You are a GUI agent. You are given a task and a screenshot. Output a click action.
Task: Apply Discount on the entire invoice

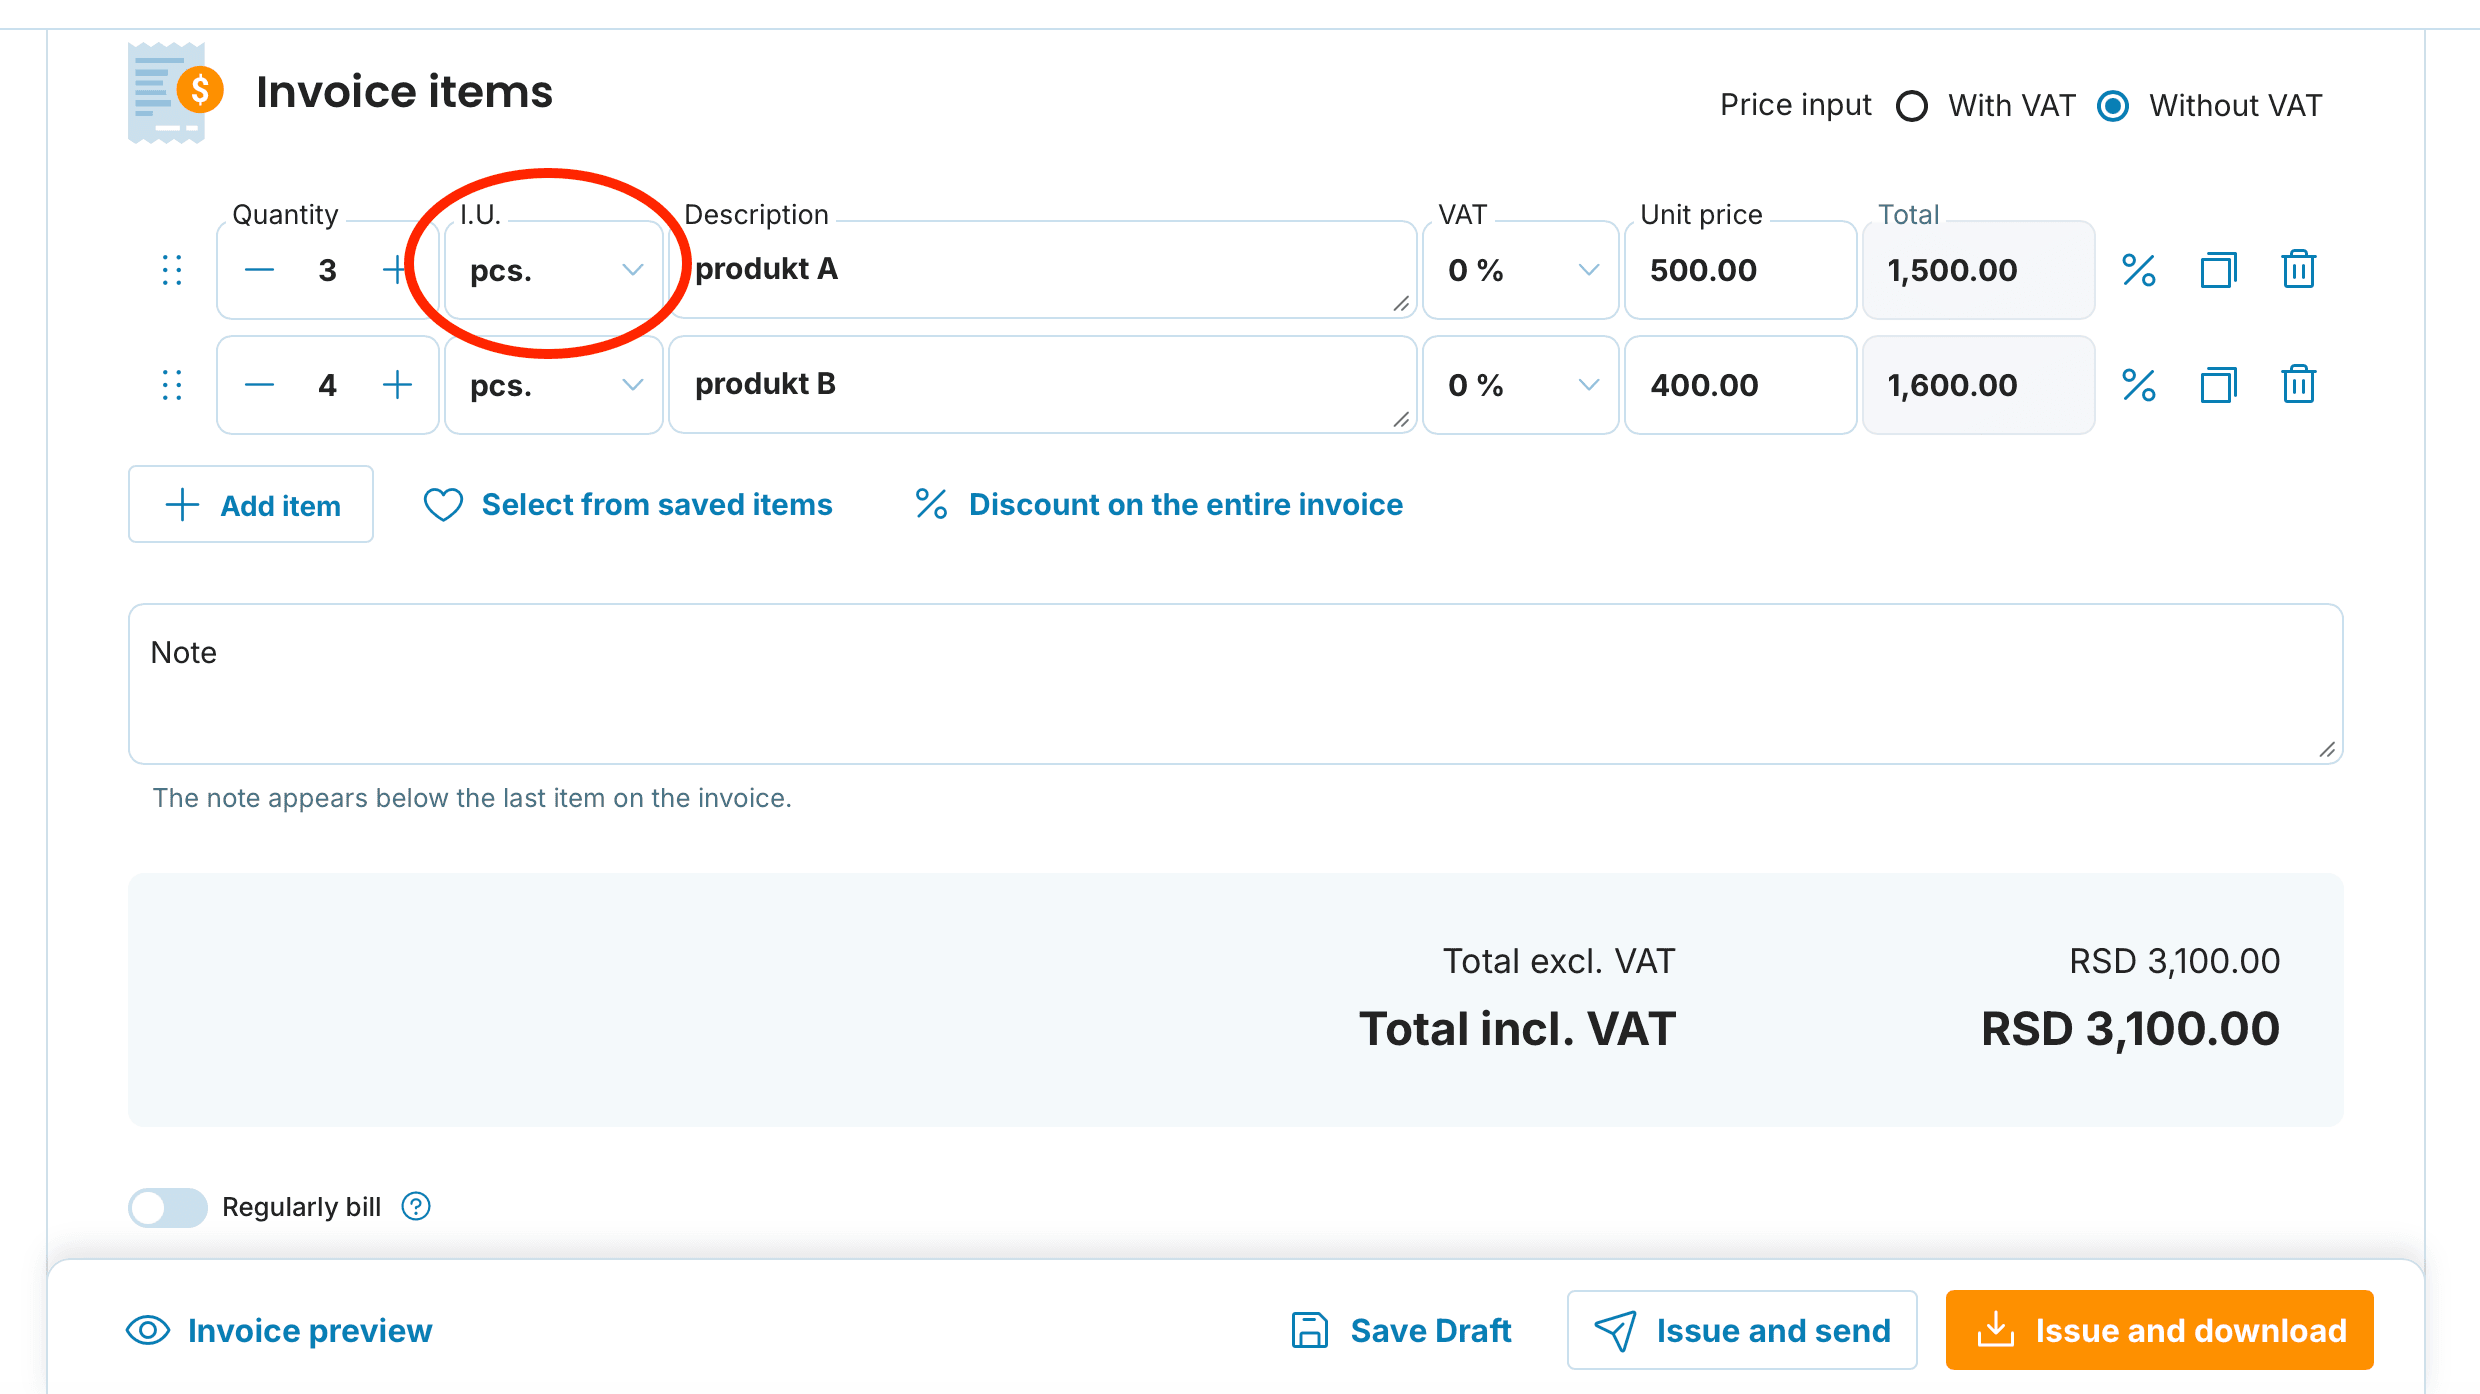[x=1158, y=505]
